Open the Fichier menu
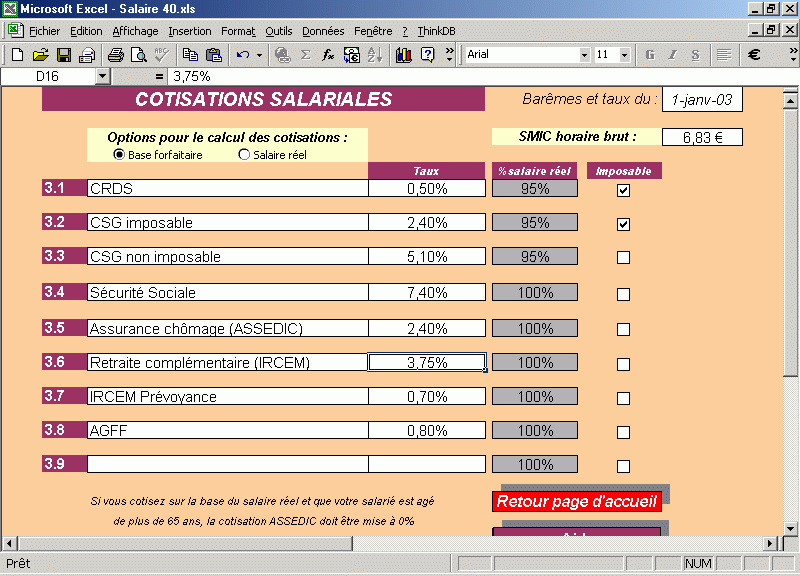This screenshot has width=800, height=576. (x=44, y=31)
